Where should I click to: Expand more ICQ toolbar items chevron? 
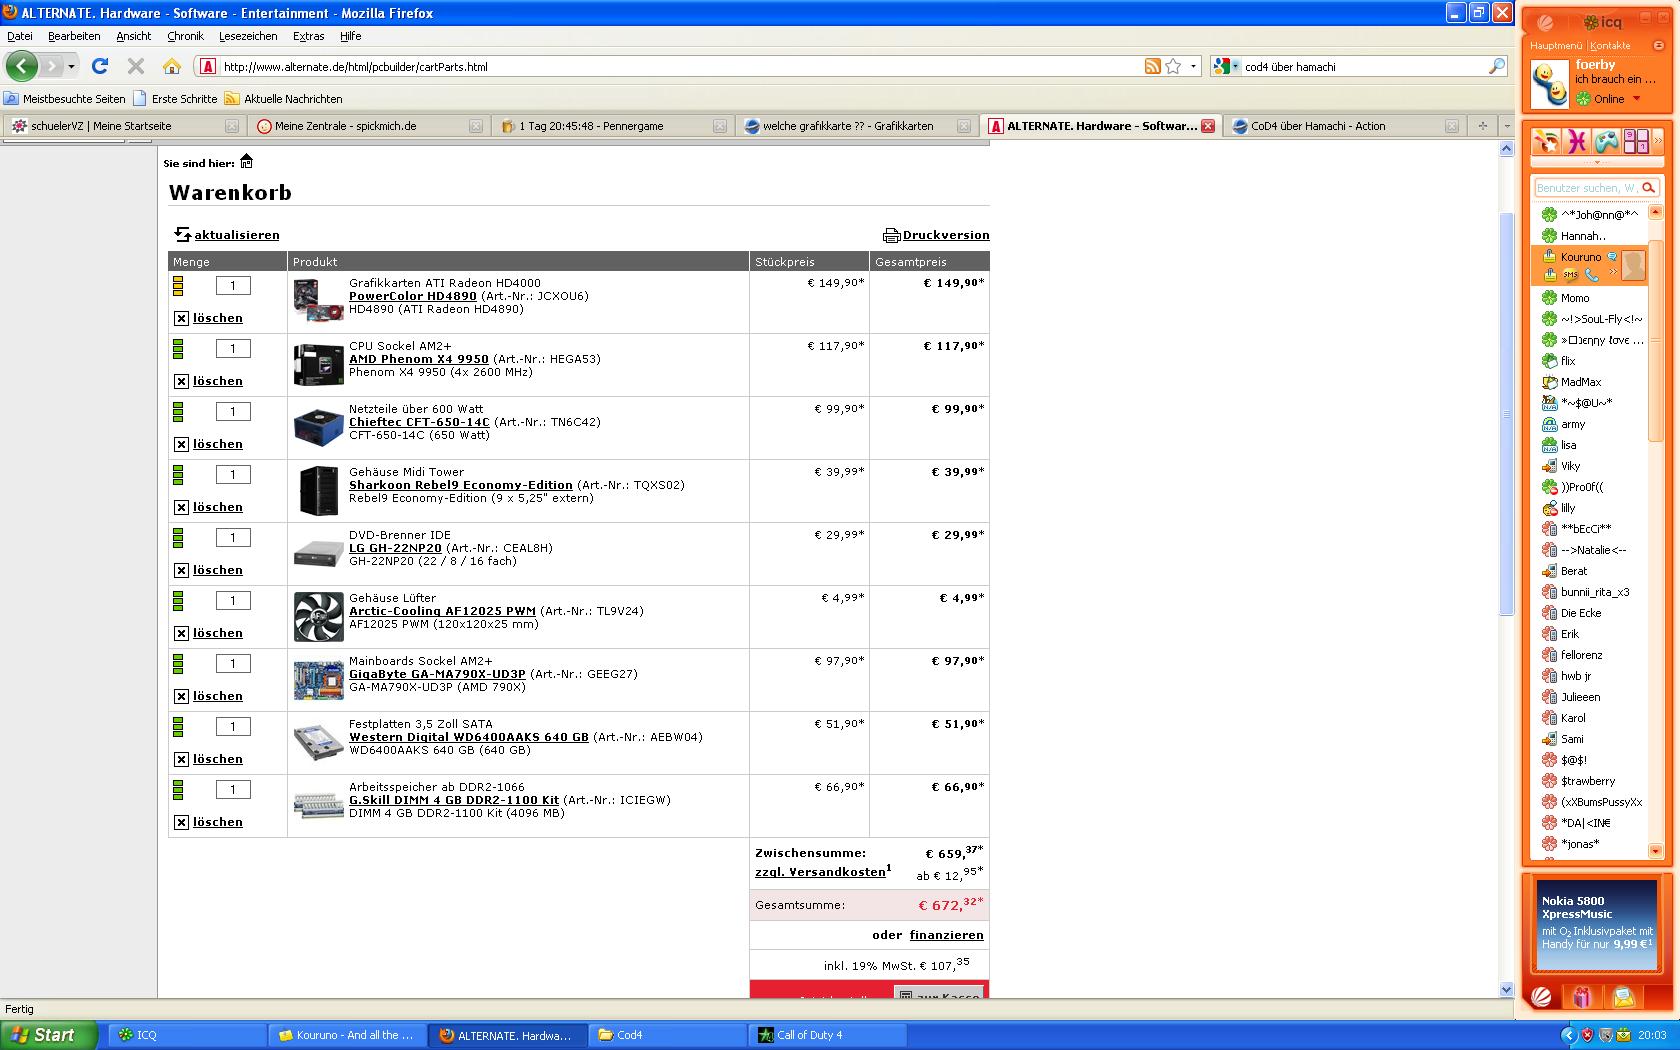1657,141
